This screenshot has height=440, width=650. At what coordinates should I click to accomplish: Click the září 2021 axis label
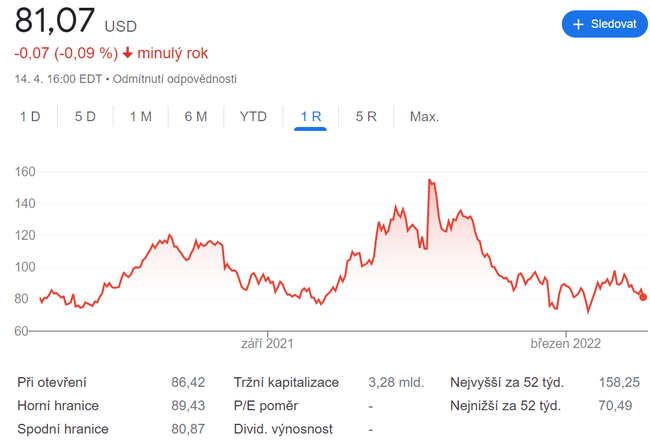pyautogui.click(x=268, y=344)
